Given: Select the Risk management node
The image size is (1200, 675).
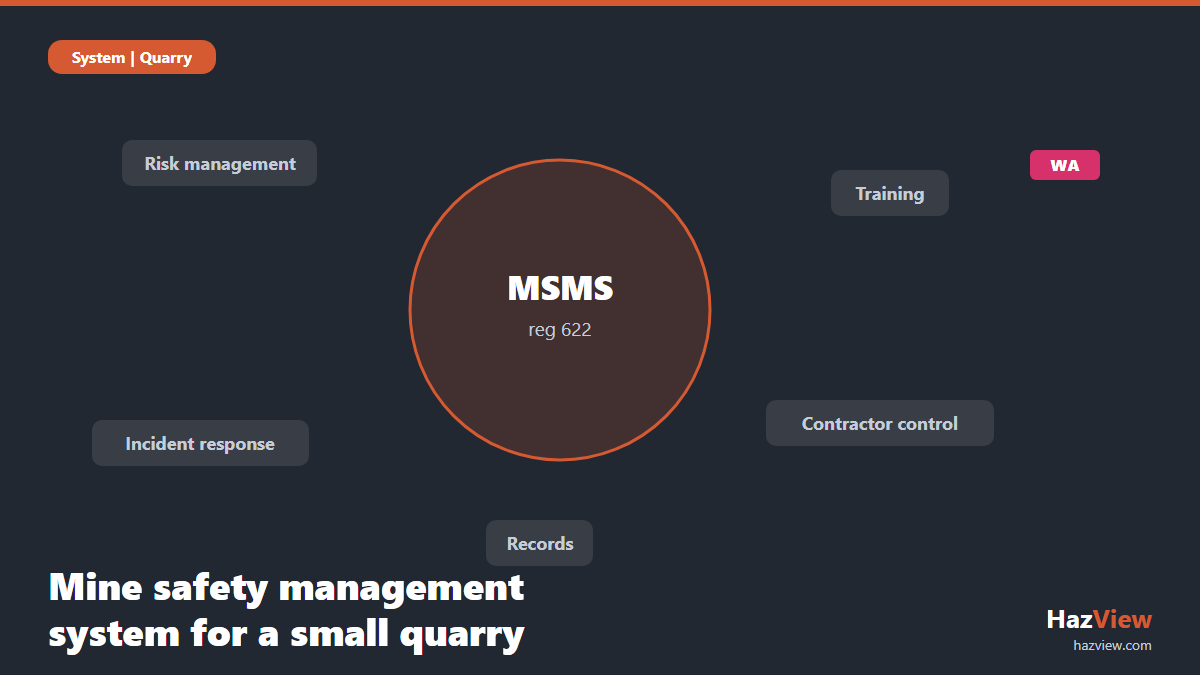Looking at the screenshot, I should click(220, 163).
